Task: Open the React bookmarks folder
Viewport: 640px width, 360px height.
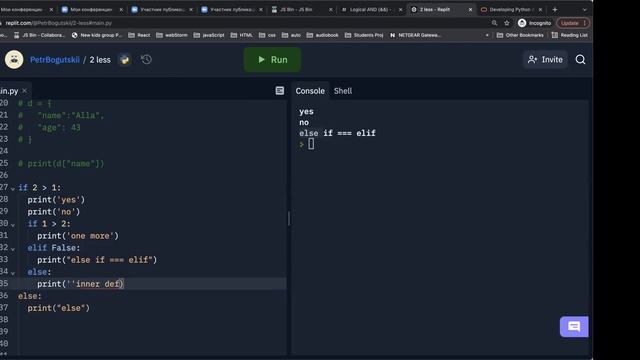Action: [139, 35]
